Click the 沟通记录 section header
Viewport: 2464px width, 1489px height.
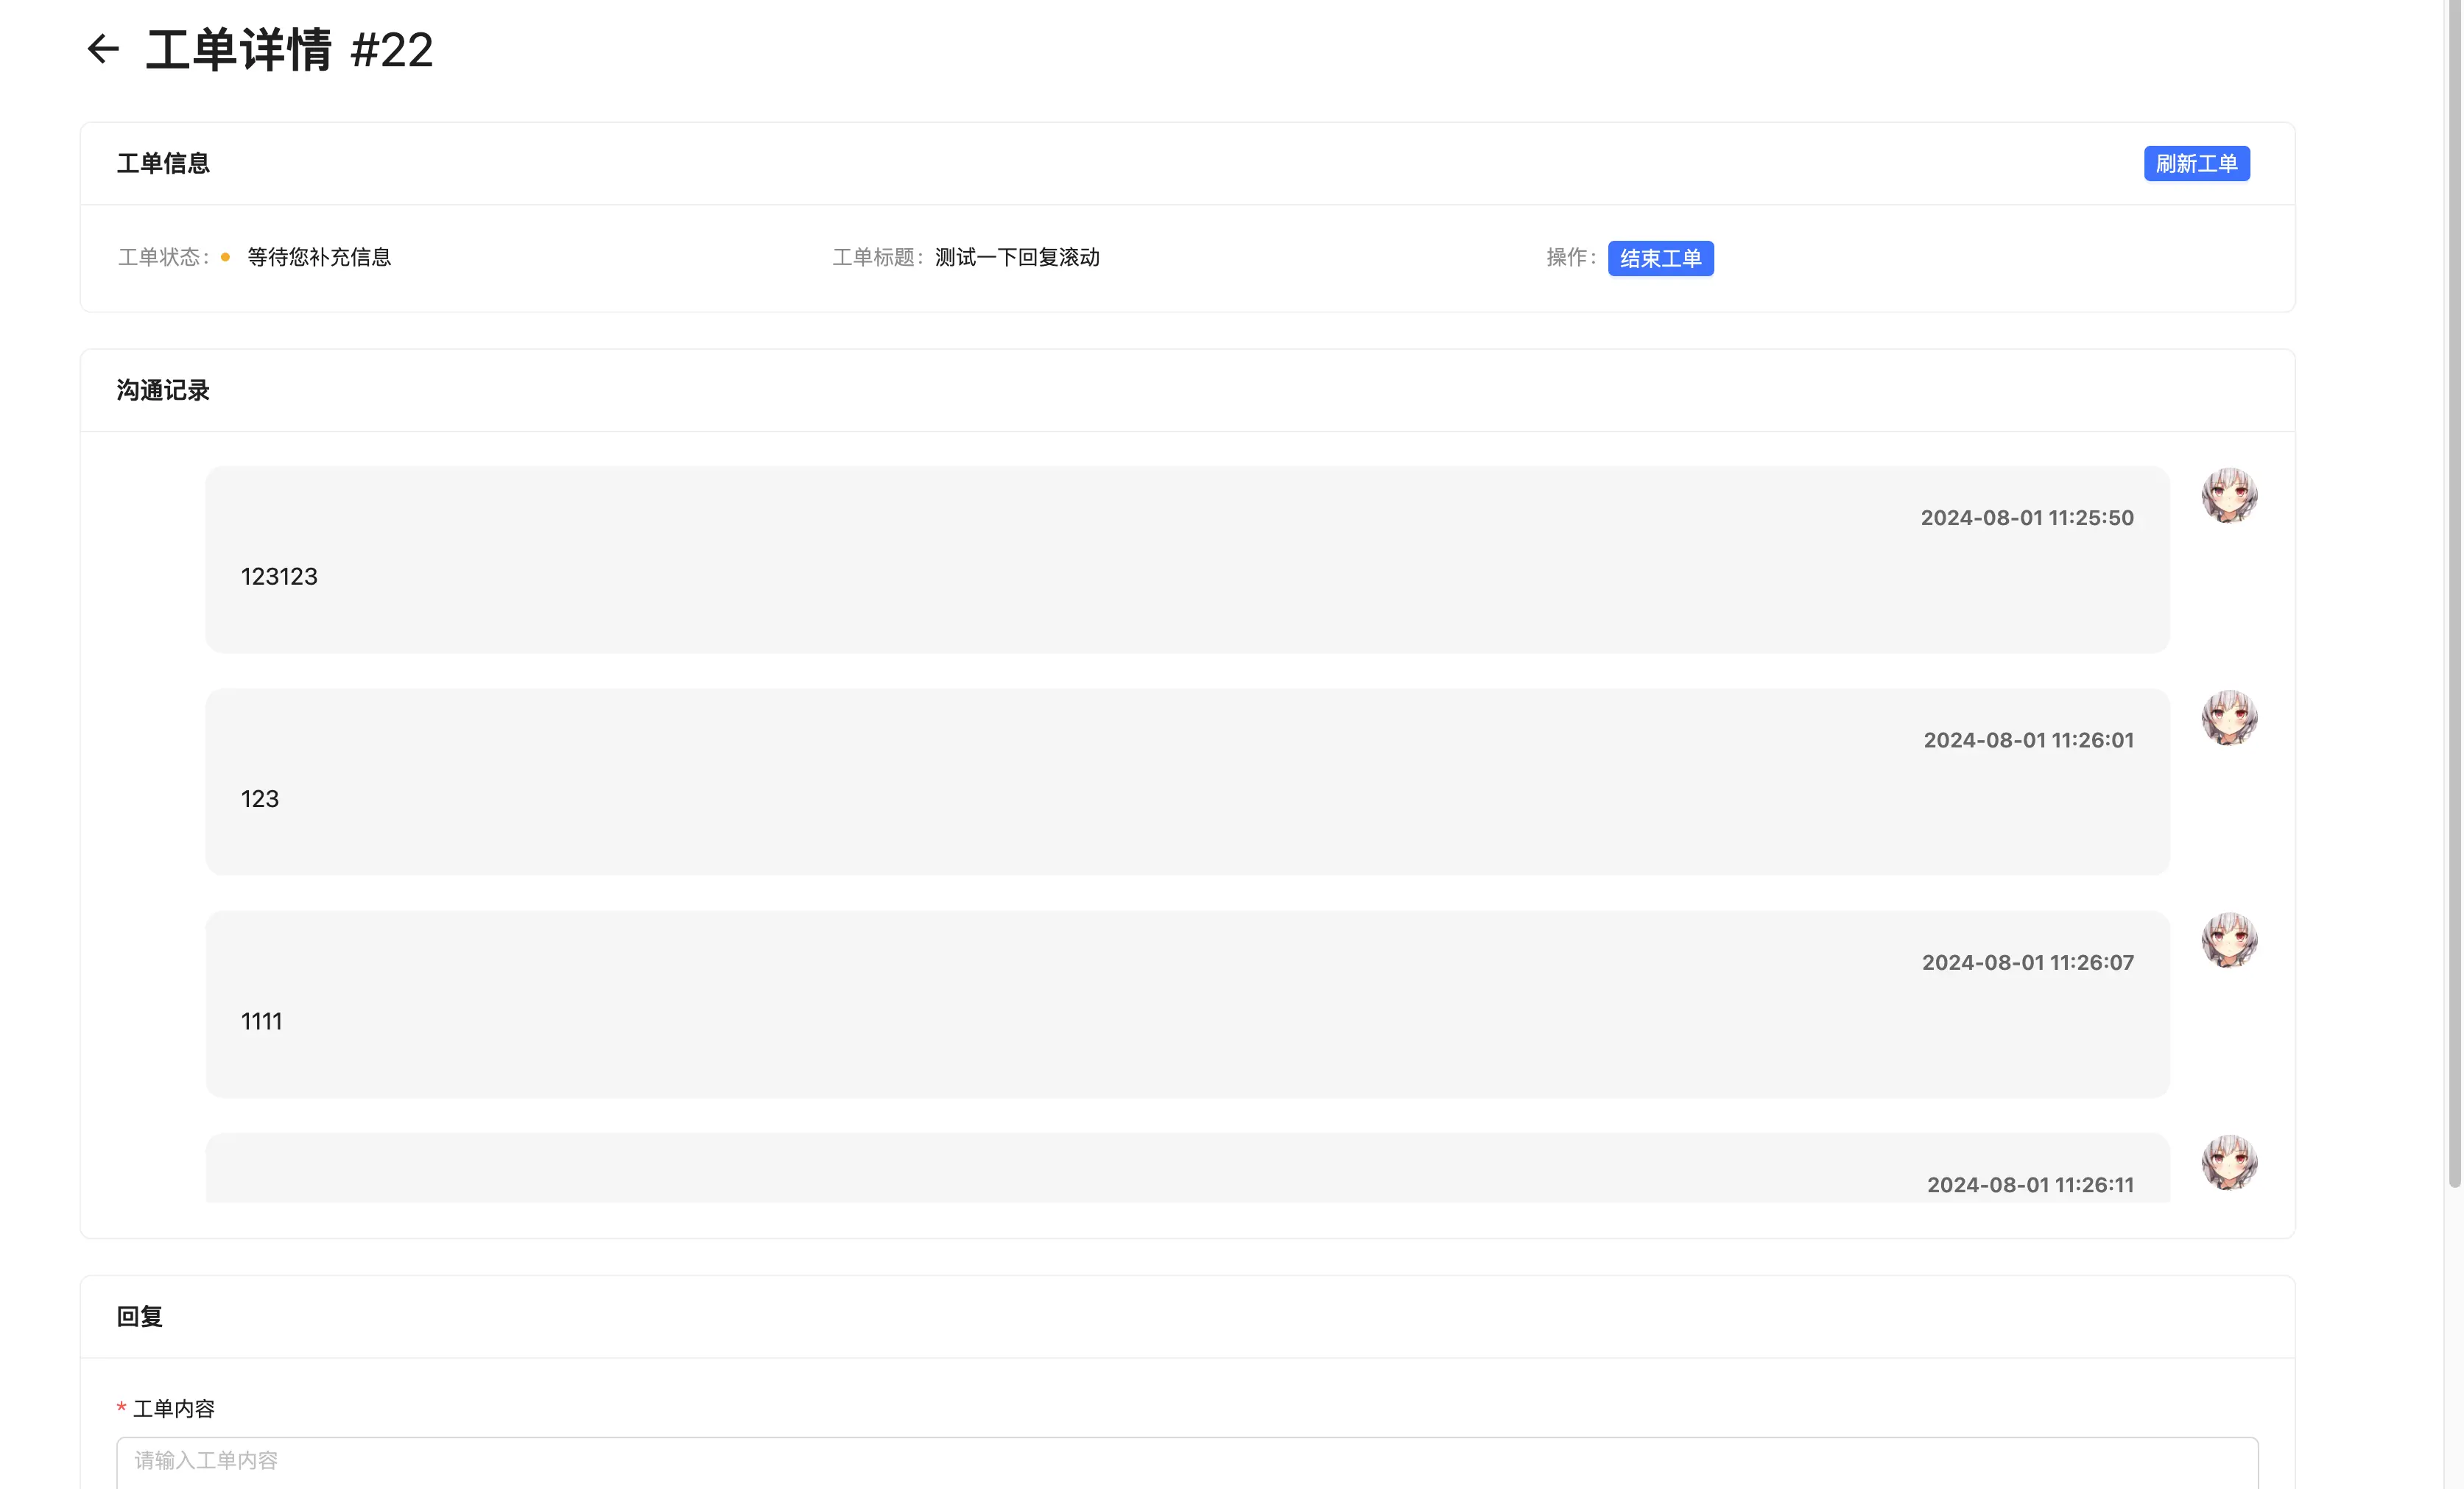(163, 391)
